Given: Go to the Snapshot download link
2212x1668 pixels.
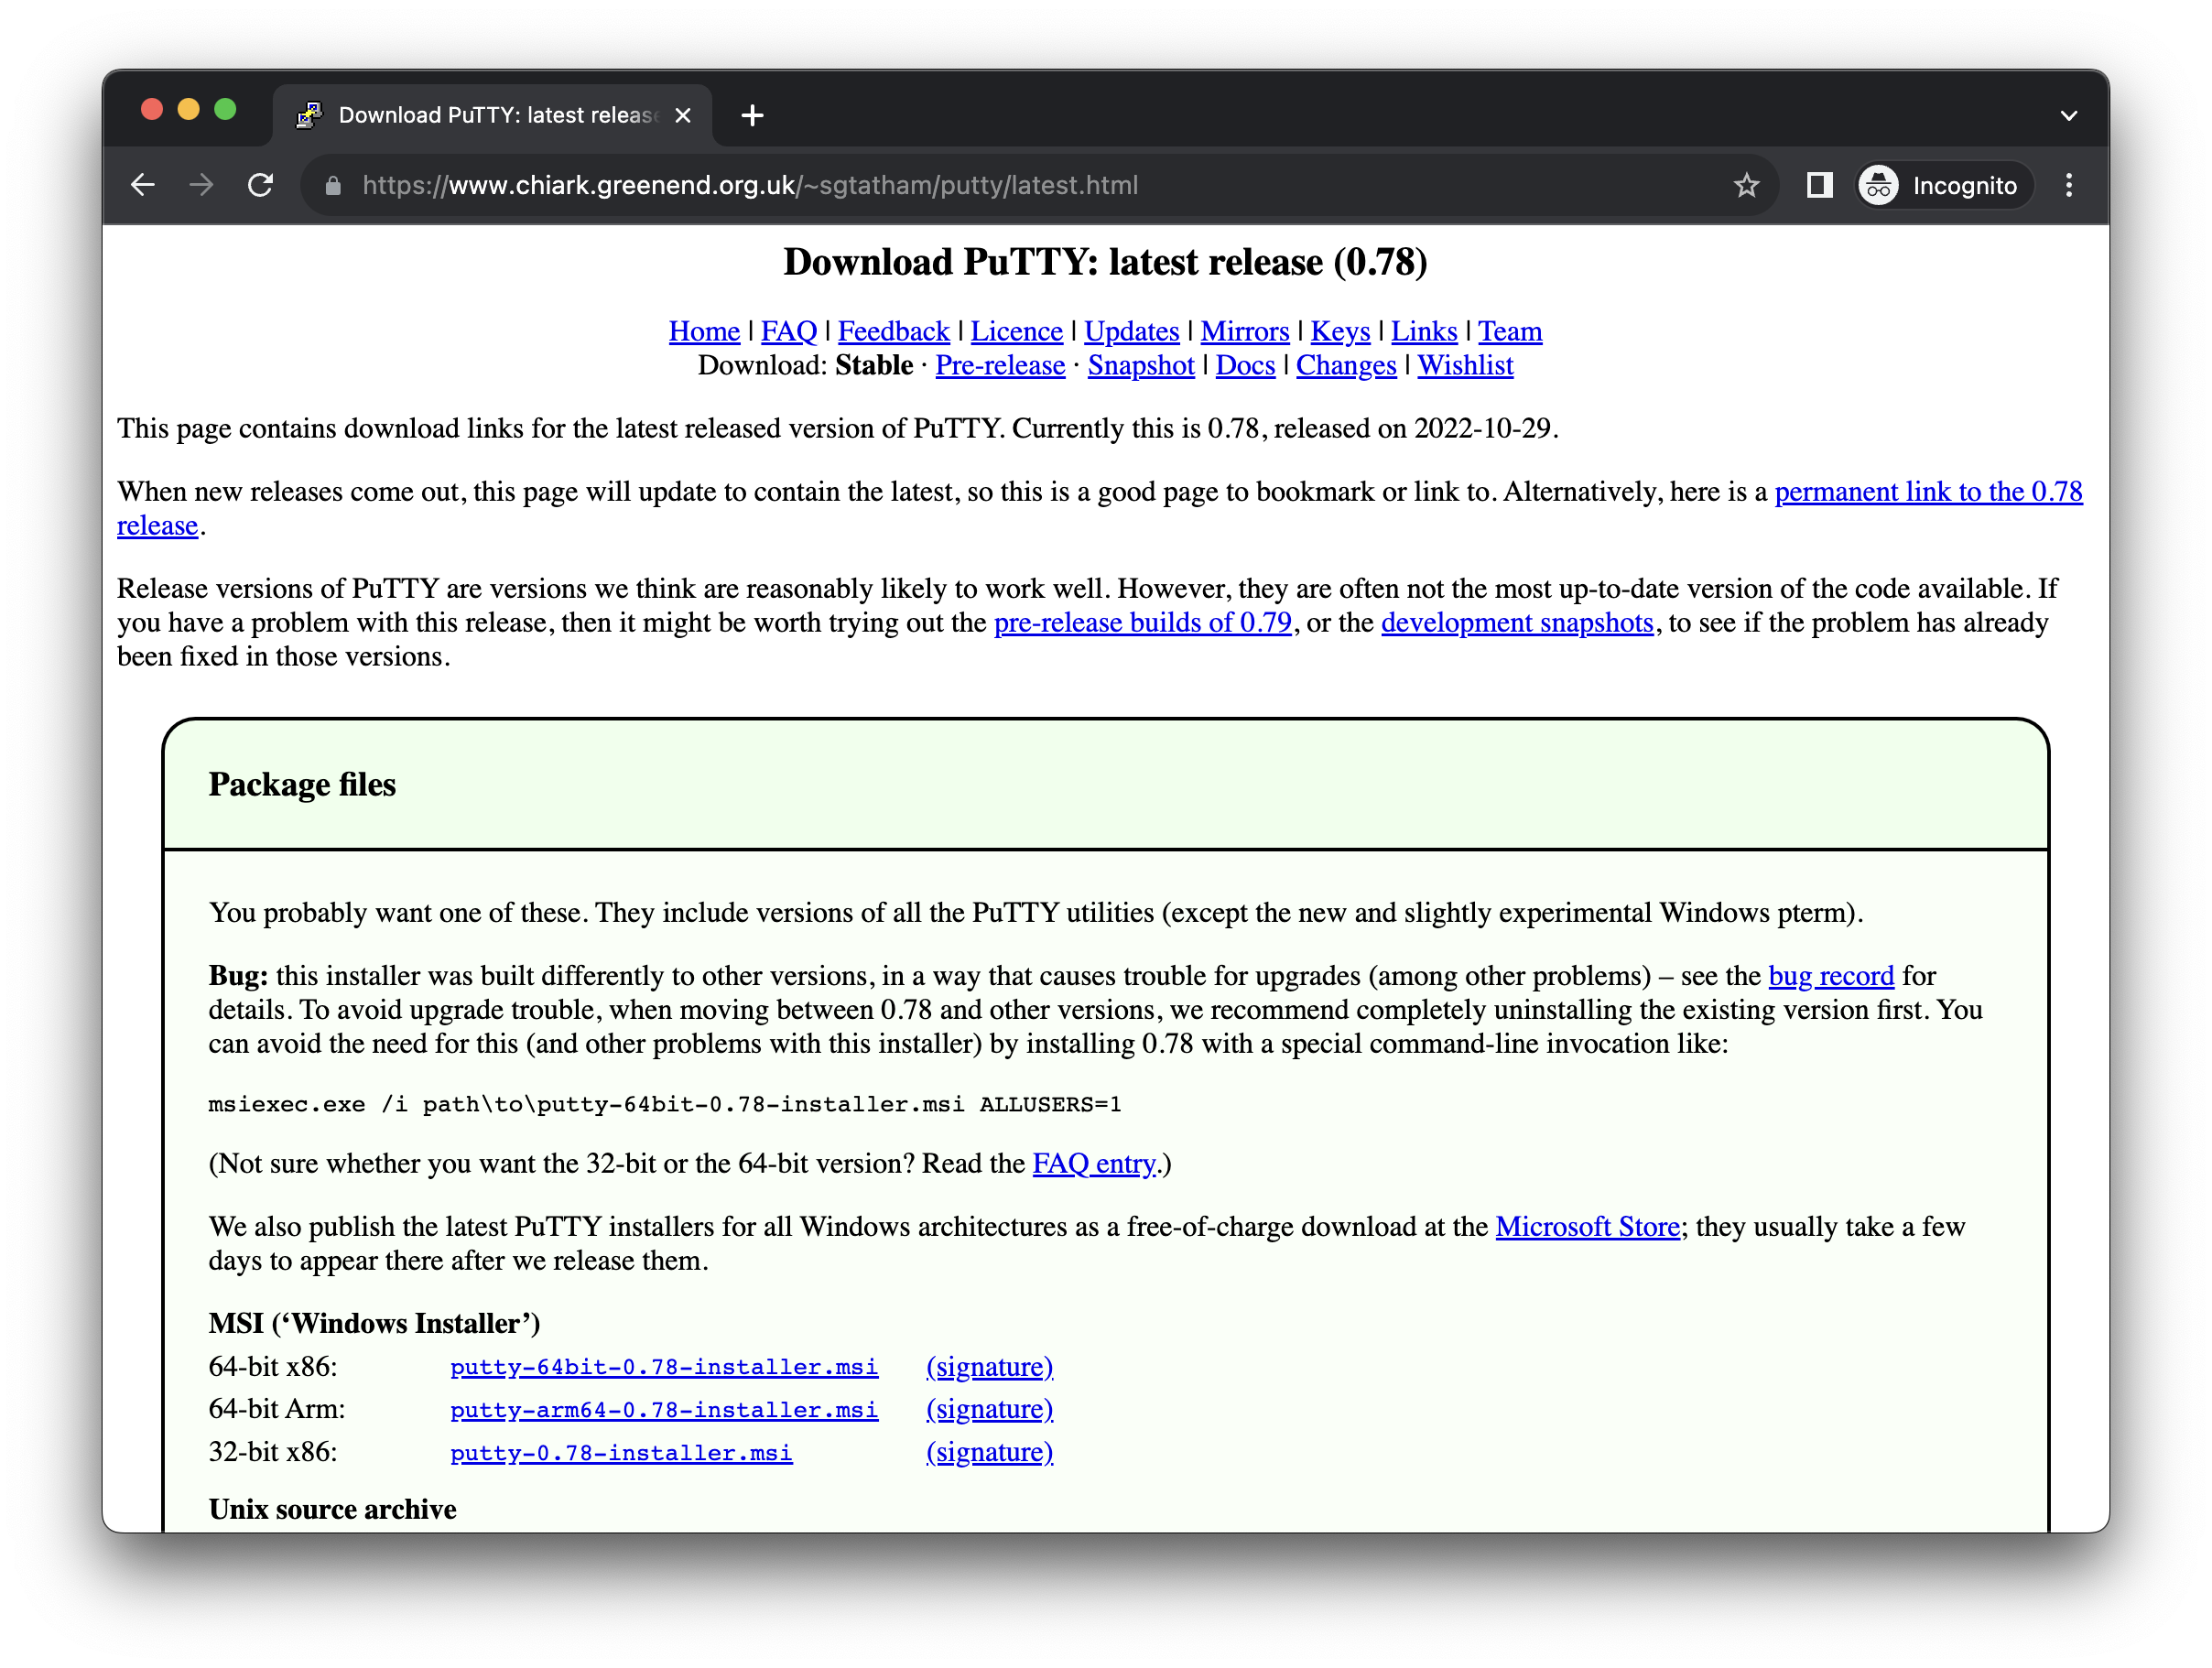Looking at the screenshot, I should pos(1141,365).
